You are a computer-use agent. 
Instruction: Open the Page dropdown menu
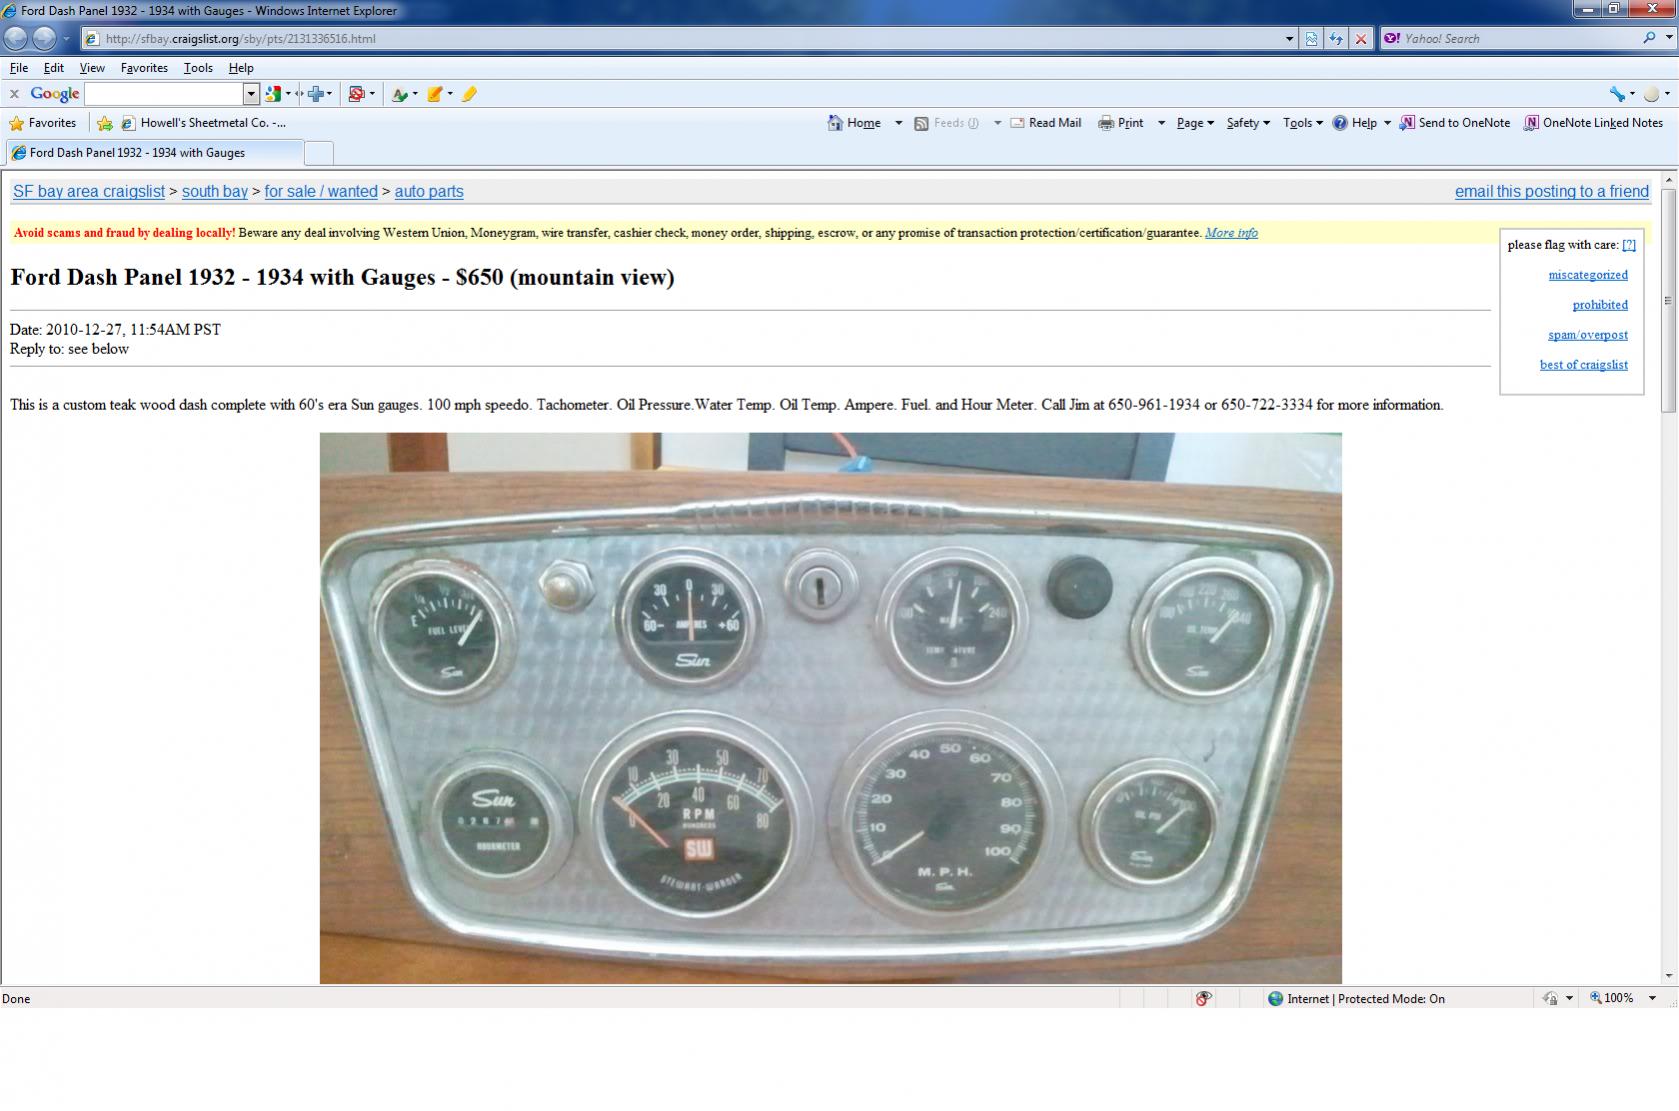pyautogui.click(x=1195, y=123)
